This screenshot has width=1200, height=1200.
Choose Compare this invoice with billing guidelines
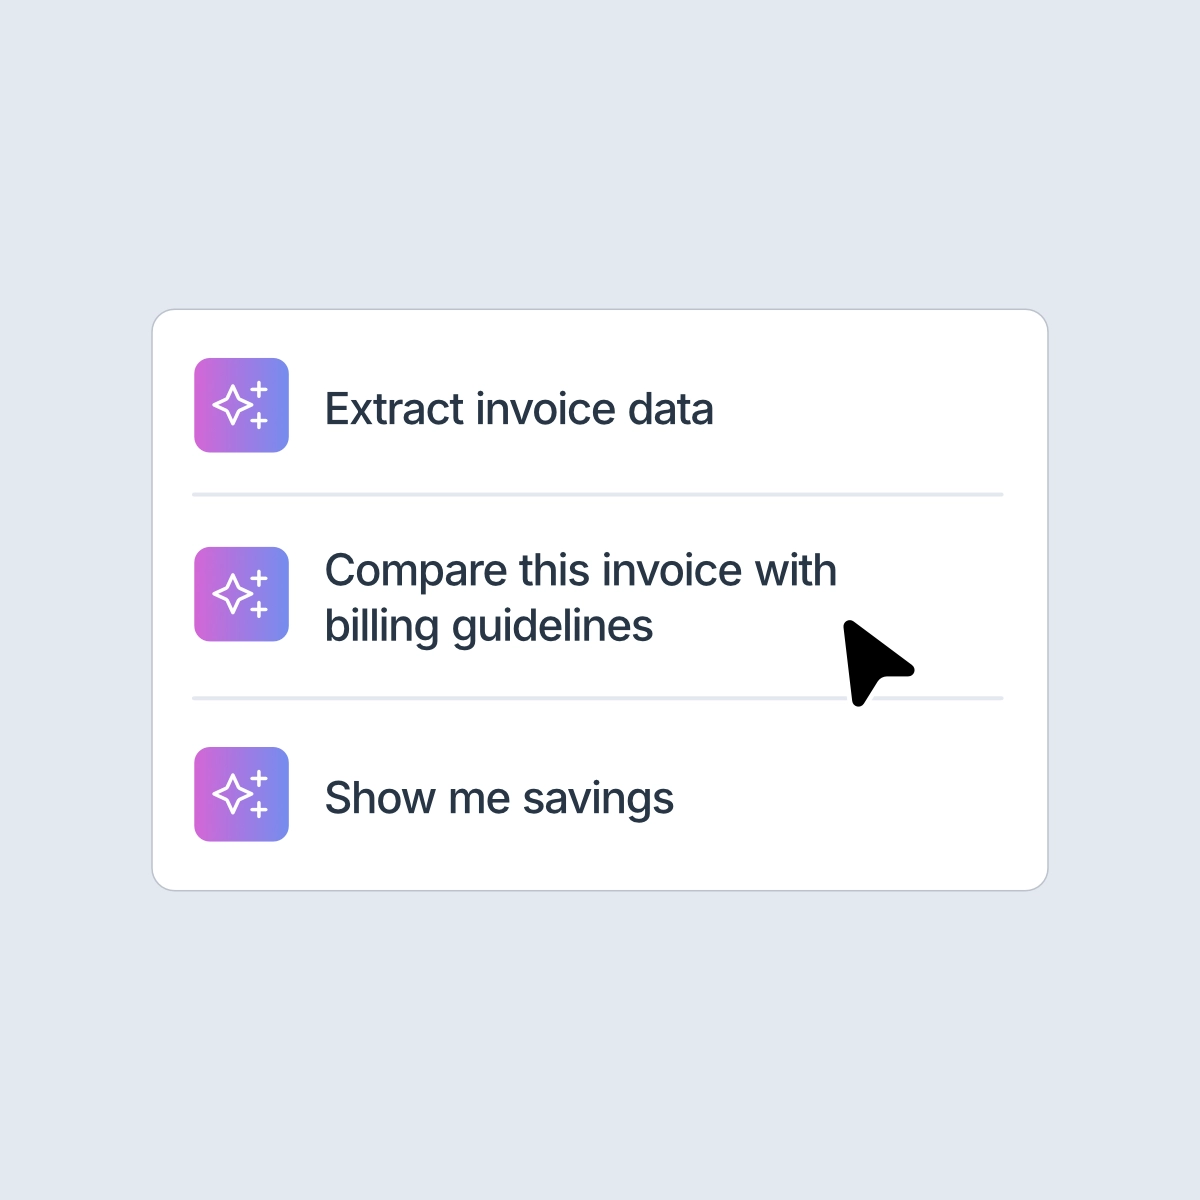(582, 597)
